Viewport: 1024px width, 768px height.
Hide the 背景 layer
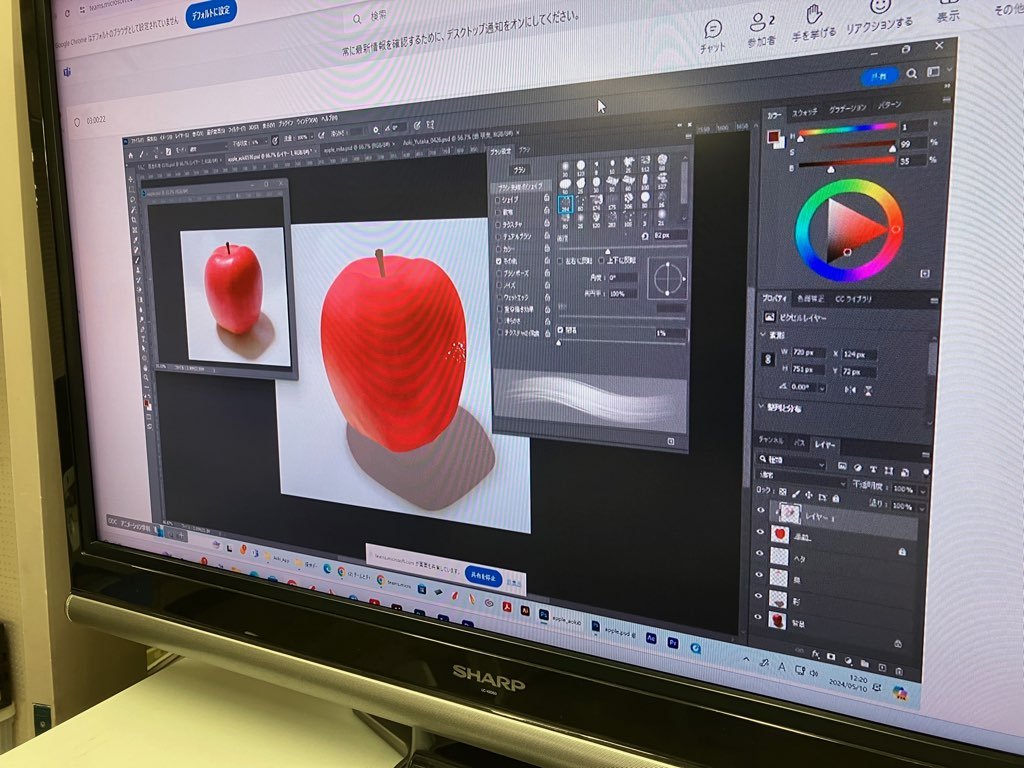click(757, 616)
